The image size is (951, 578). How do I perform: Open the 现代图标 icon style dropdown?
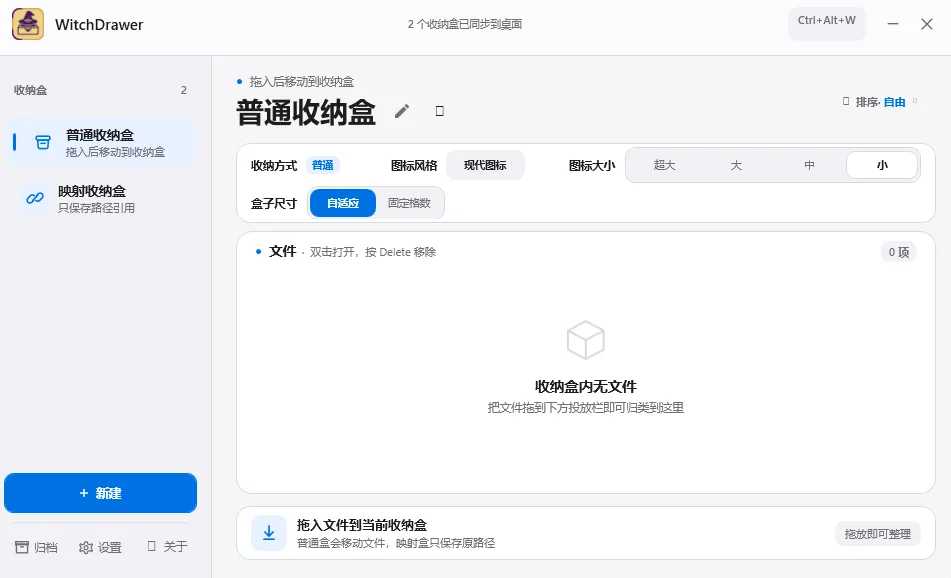pos(485,165)
